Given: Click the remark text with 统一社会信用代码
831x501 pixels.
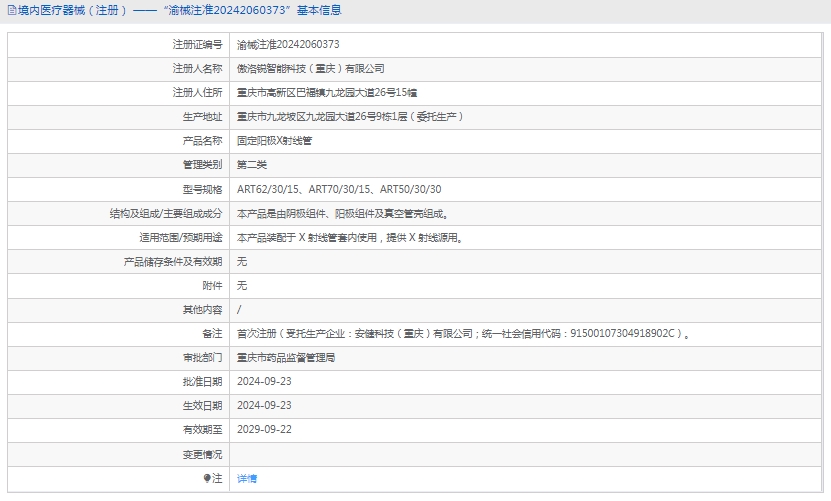Looking at the screenshot, I should coord(462,334).
